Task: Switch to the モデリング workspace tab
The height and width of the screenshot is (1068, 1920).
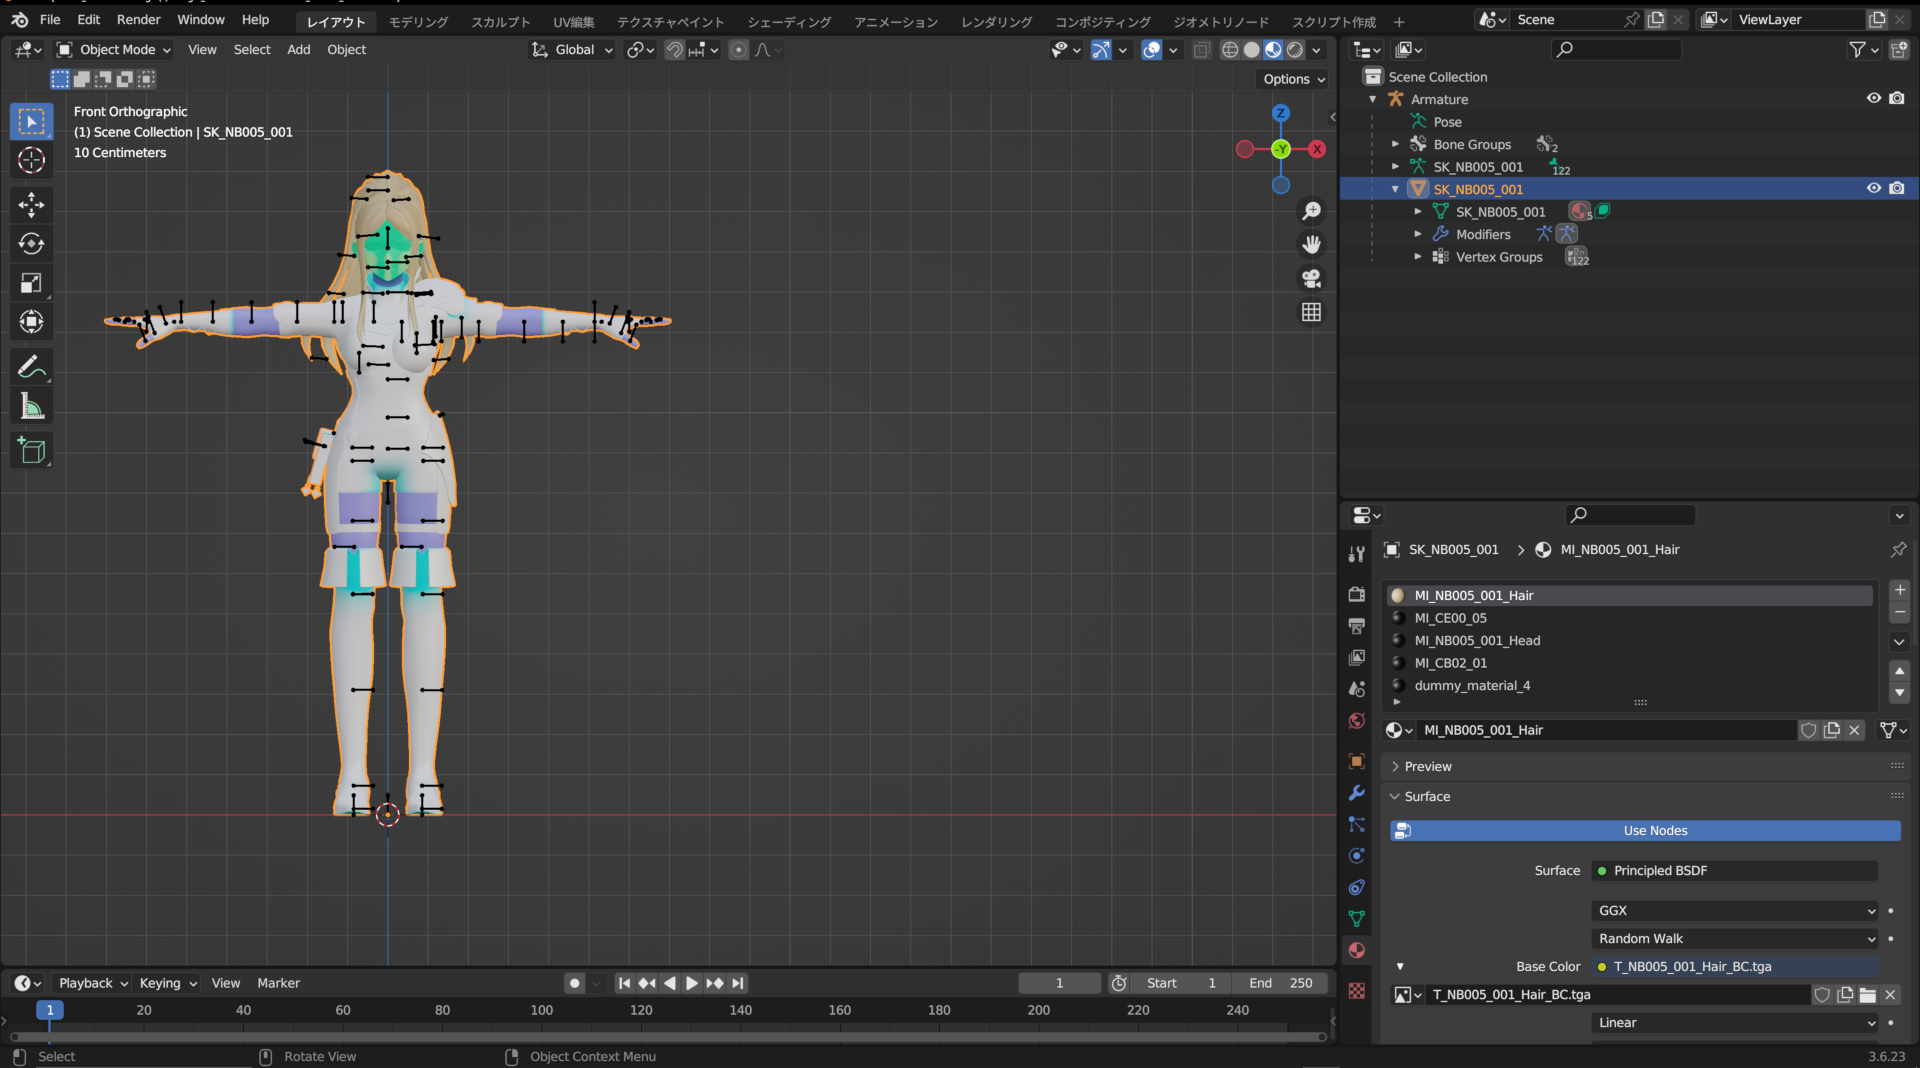Action: pyautogui.click(x=418, y=22)
